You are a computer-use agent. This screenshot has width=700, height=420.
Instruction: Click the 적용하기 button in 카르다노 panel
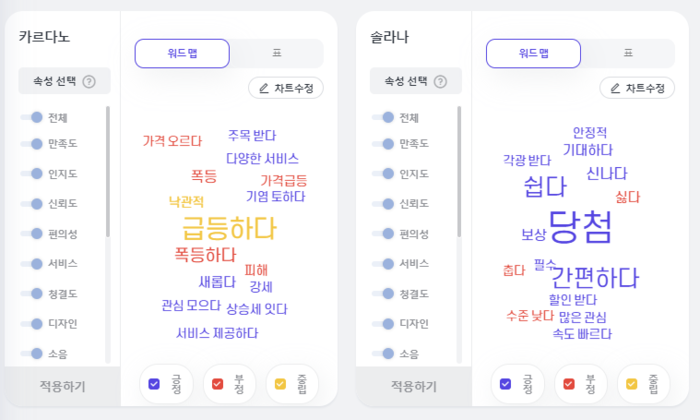(62, 386)
